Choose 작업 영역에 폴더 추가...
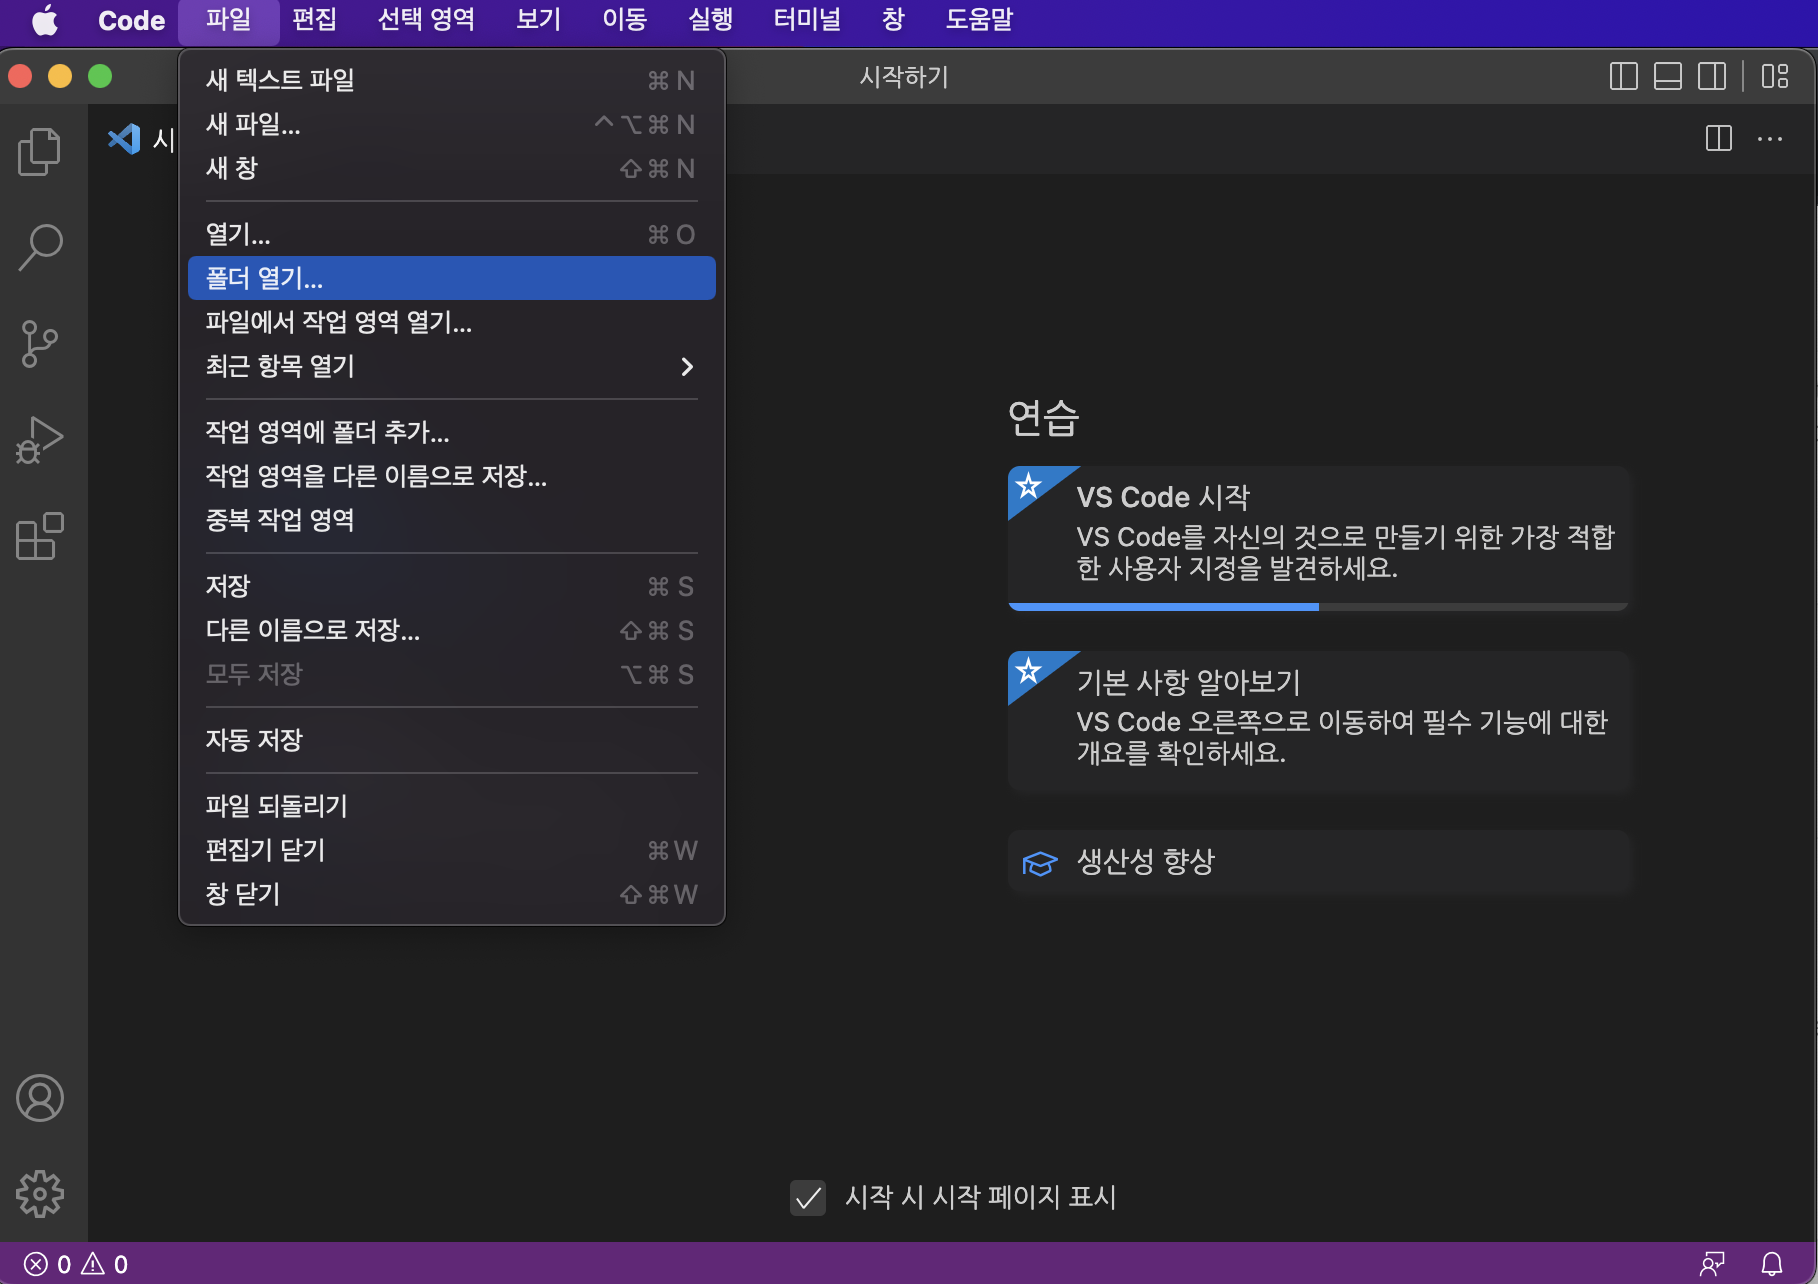The image size is (1818, 1284). click(x=452, y=432)
